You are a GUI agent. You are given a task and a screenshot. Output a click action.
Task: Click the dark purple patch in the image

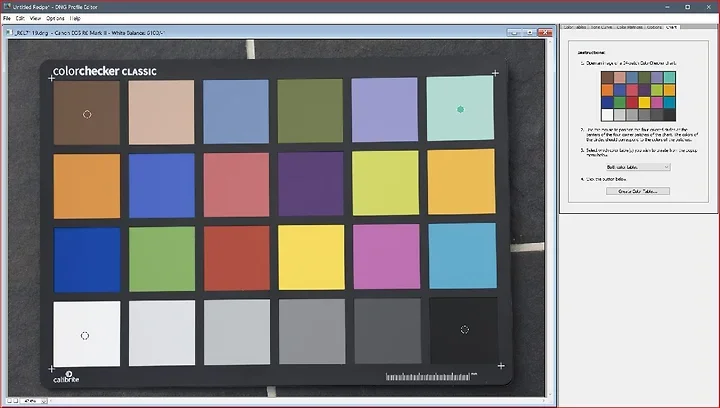(310, 184)
